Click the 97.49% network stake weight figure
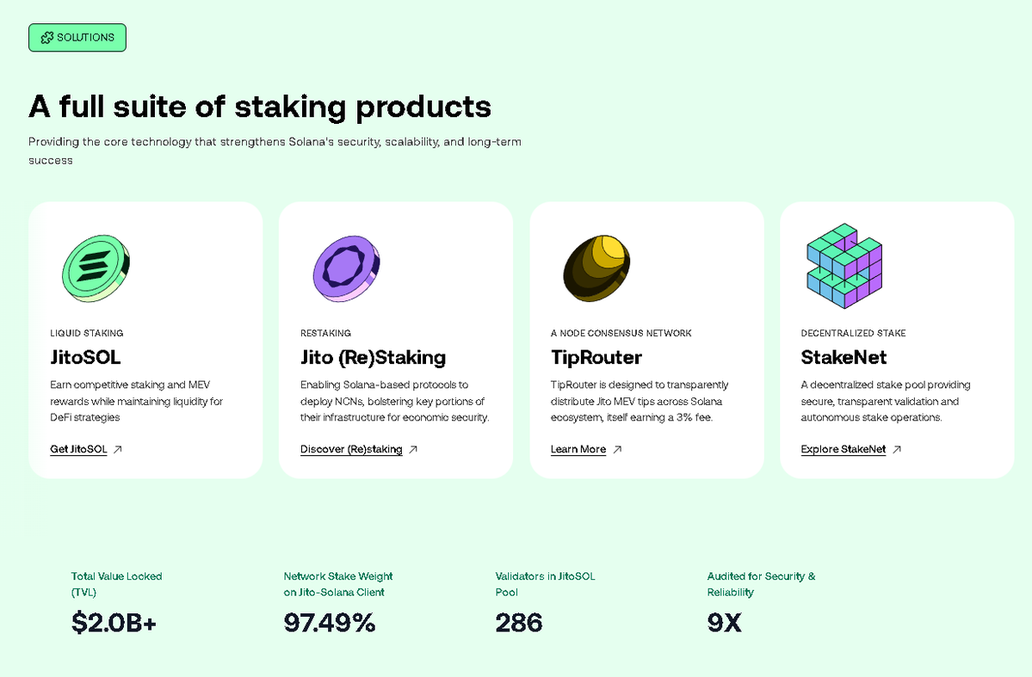 point(329,623)
